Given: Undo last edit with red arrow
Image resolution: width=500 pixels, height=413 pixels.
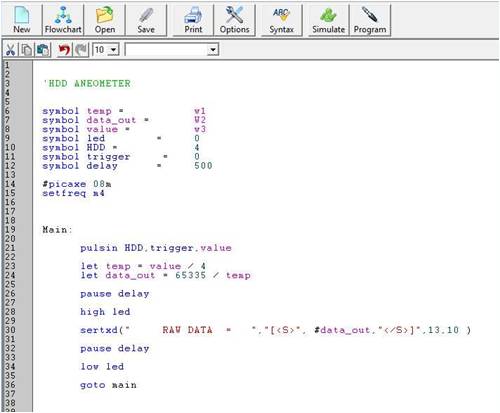Looking at the screenshot, I should 64,50.
